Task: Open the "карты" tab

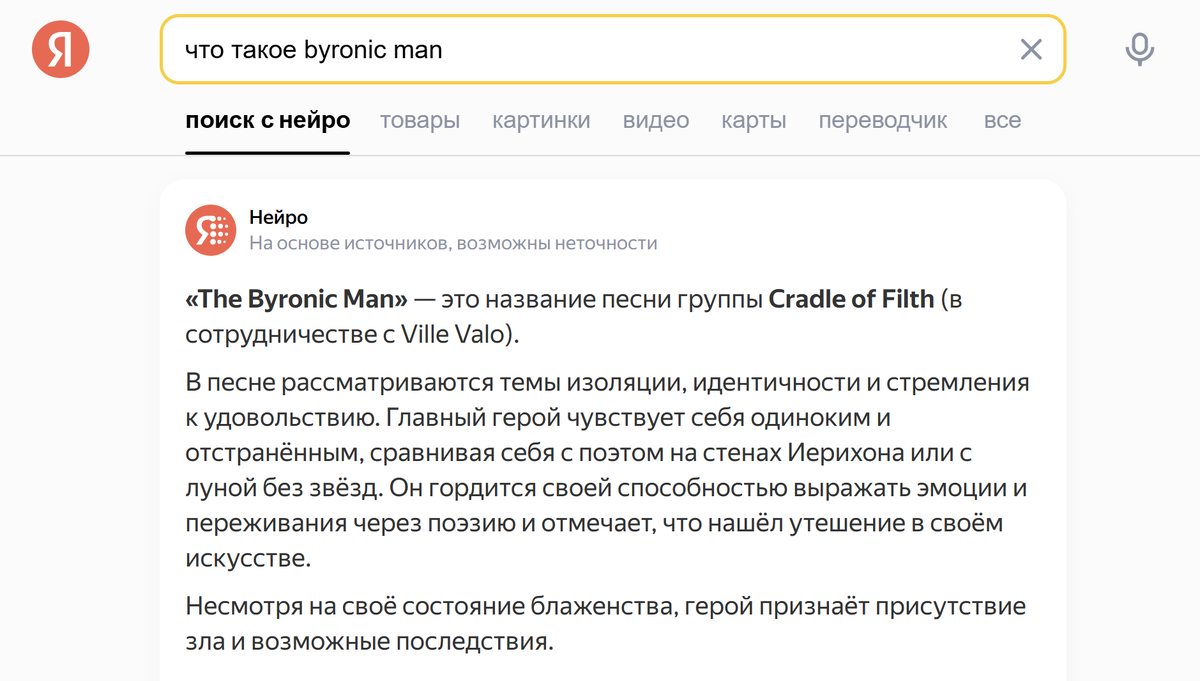Action: pos(753,119)
